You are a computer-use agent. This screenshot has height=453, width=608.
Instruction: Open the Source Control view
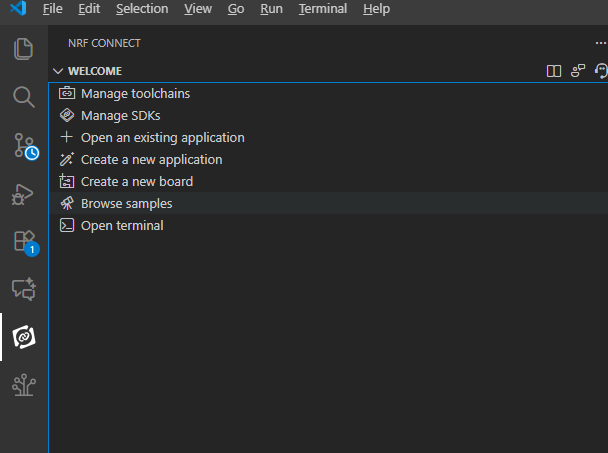pos(25,146)
